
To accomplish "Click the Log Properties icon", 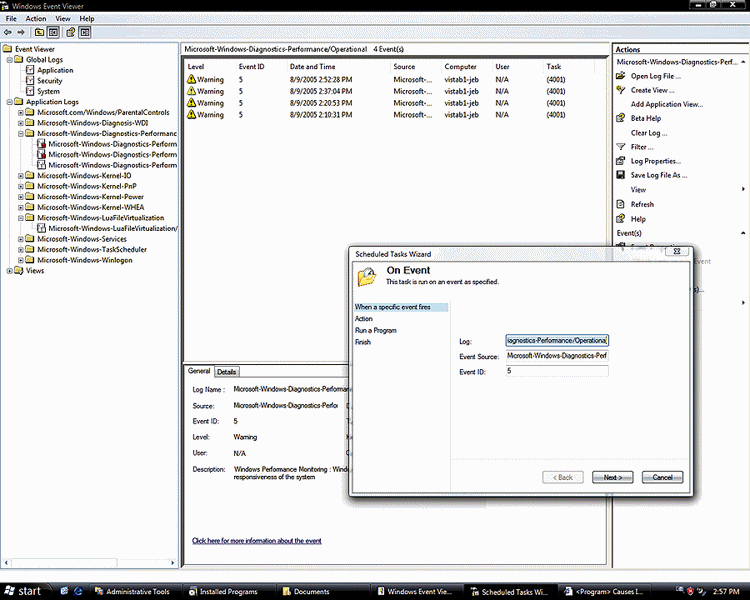I will click(x=620, y=161).
